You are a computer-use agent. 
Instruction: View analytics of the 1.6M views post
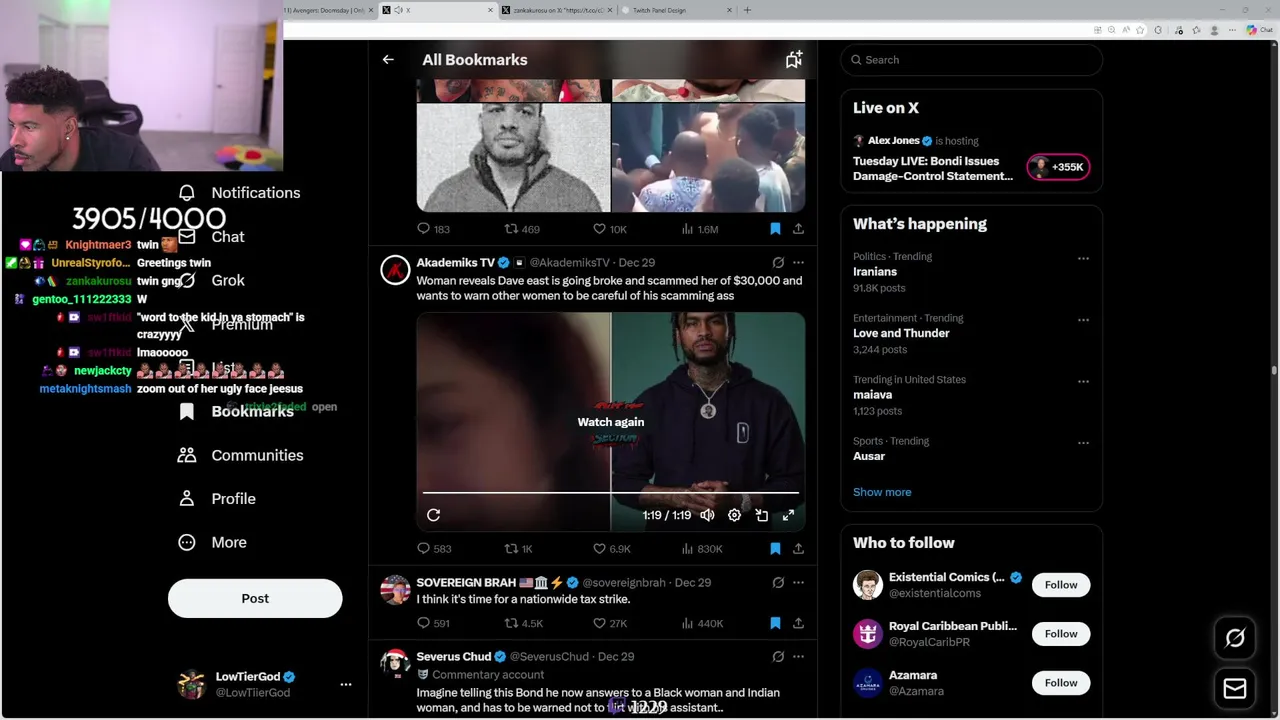pos(700,229)
